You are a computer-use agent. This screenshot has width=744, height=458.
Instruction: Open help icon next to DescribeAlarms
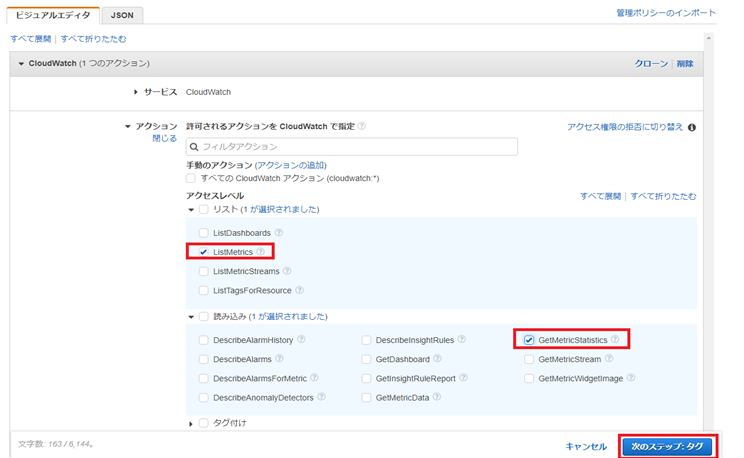coord(279,358)
